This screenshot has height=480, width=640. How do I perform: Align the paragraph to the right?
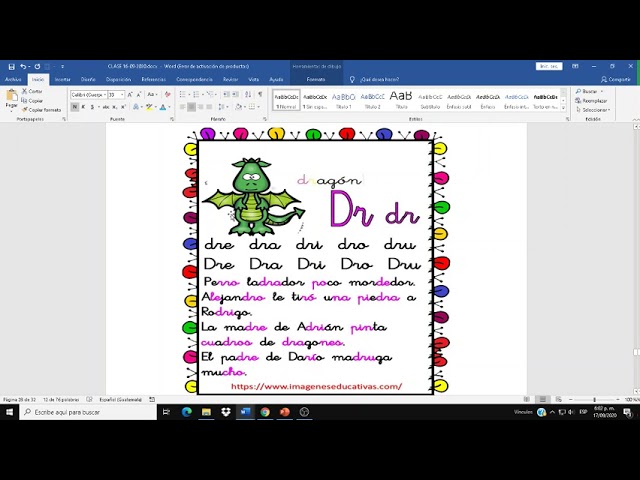pos(200,107)
